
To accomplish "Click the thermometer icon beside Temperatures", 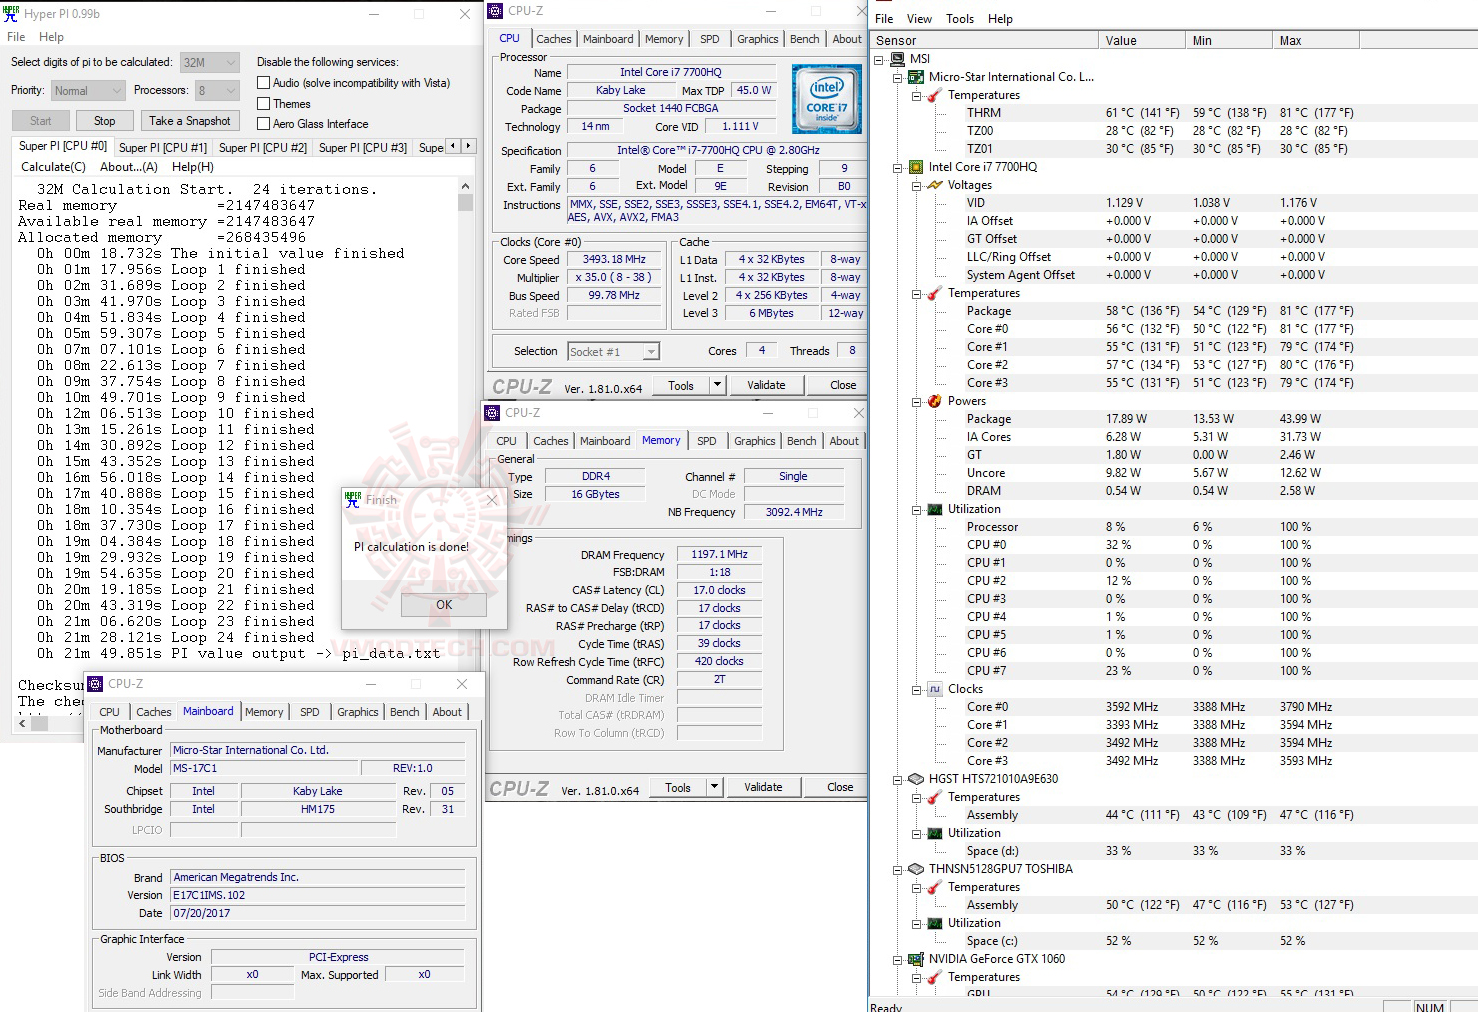I will [x=932, y=94].
